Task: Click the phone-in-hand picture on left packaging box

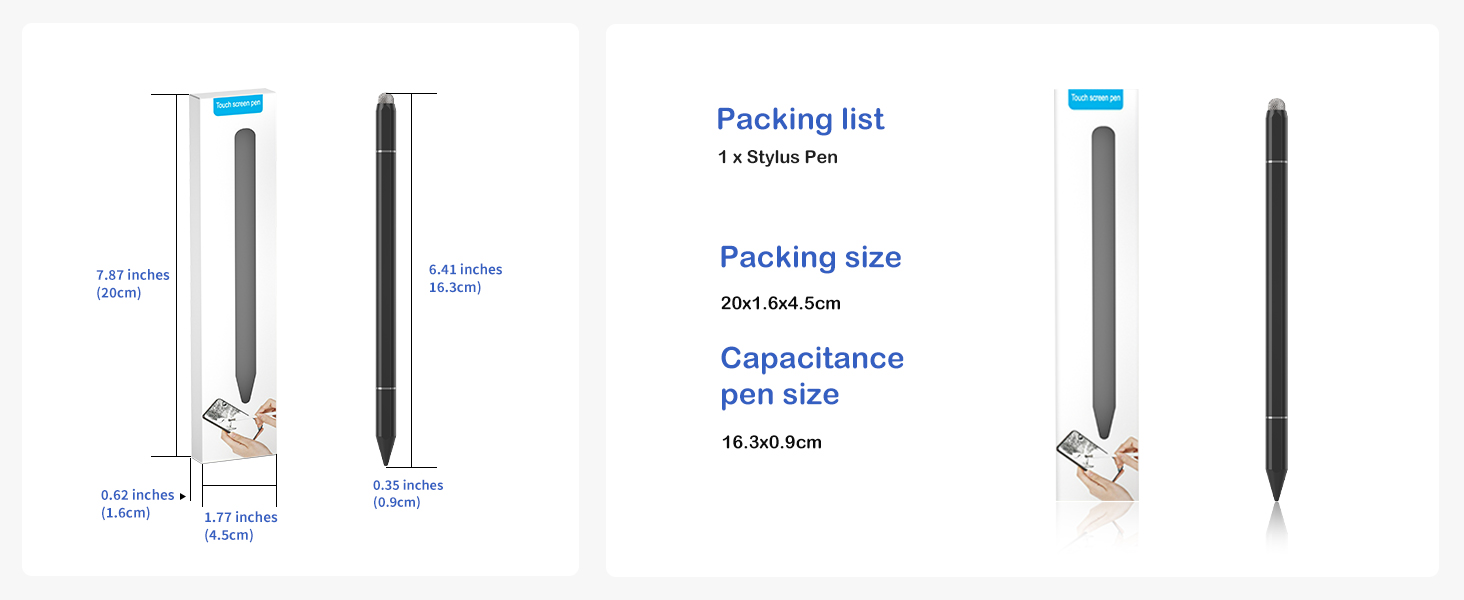Action: point(239,428)
